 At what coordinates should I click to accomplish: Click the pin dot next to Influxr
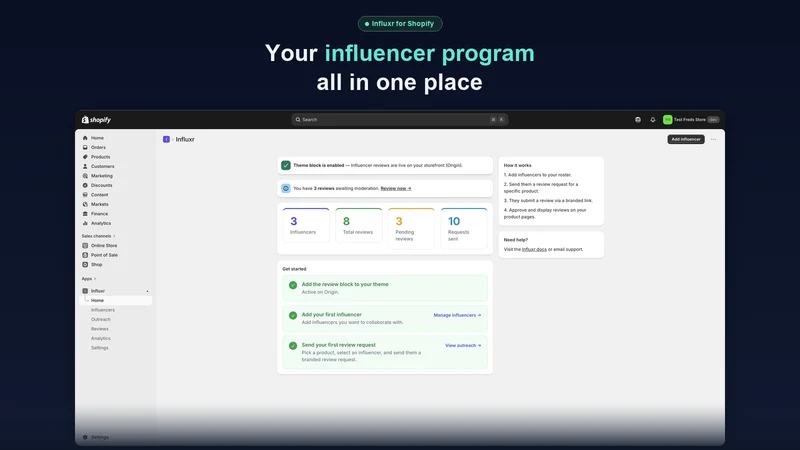click(x=147, y=291)
